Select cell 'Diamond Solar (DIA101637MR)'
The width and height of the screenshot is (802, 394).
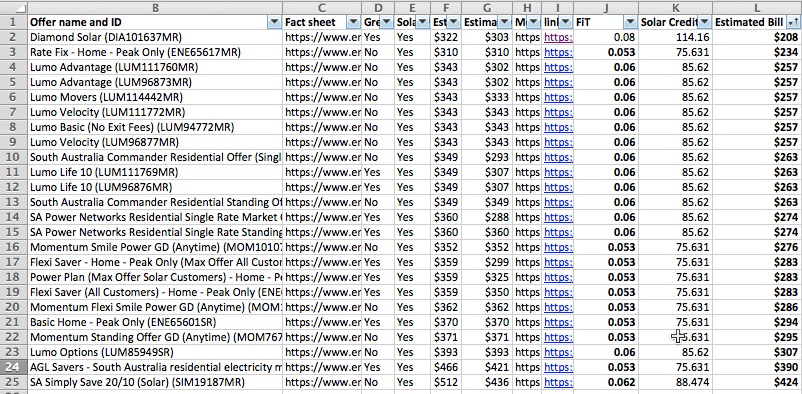[x=155, y=37]
